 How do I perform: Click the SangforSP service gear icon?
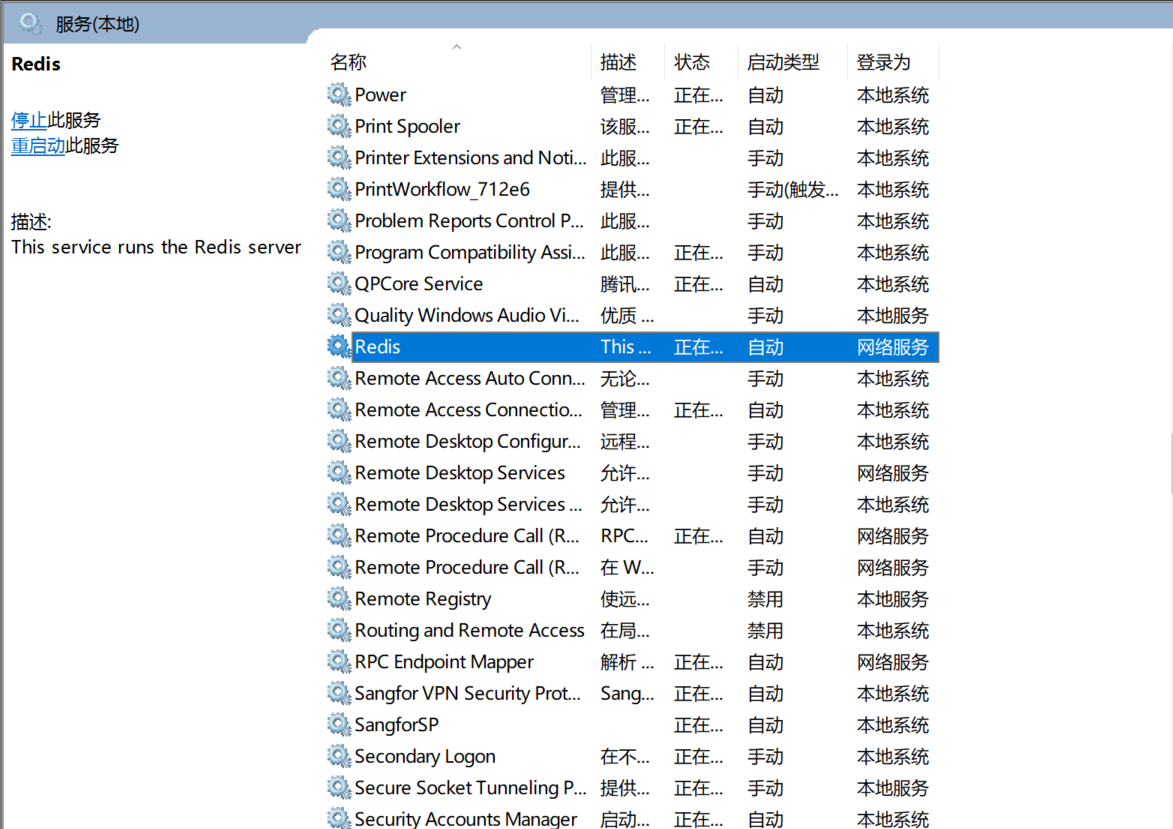(x=339, y=725)
